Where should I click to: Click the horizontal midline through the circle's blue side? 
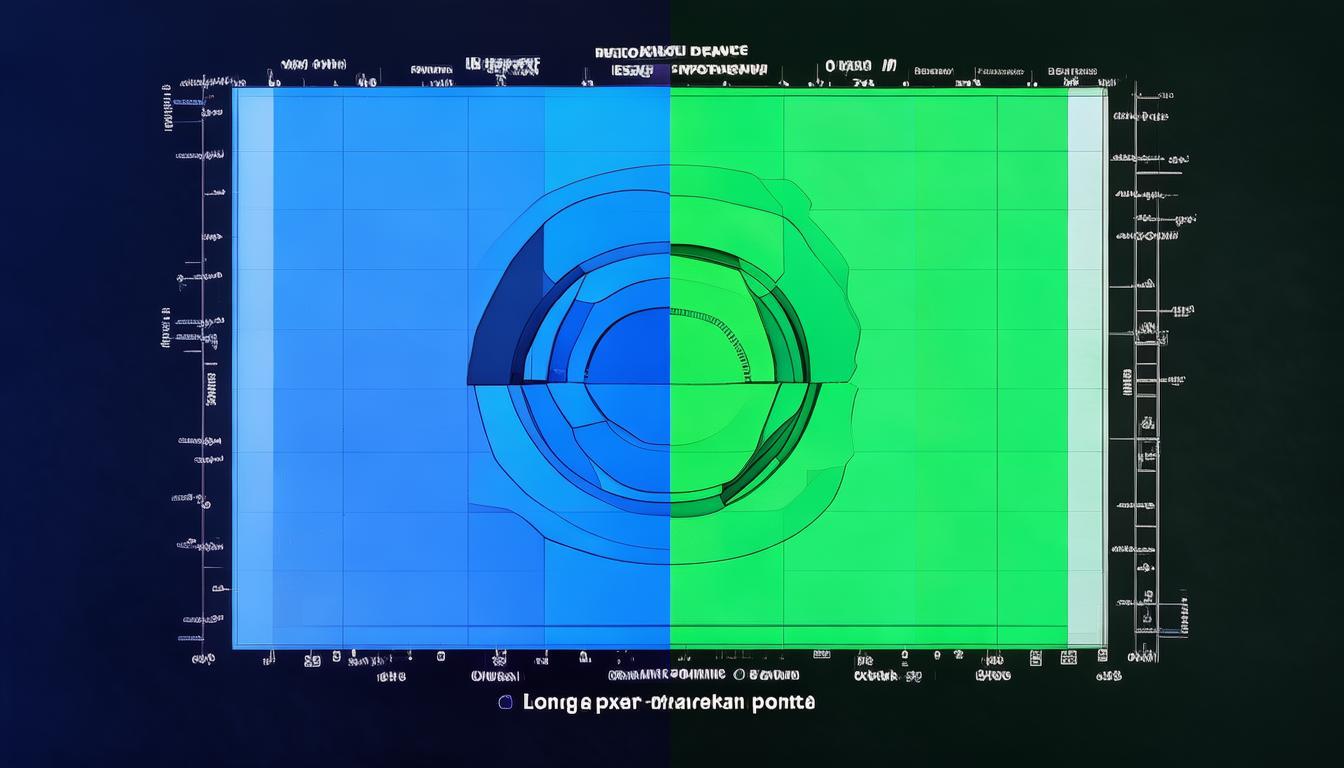(570, 385)
